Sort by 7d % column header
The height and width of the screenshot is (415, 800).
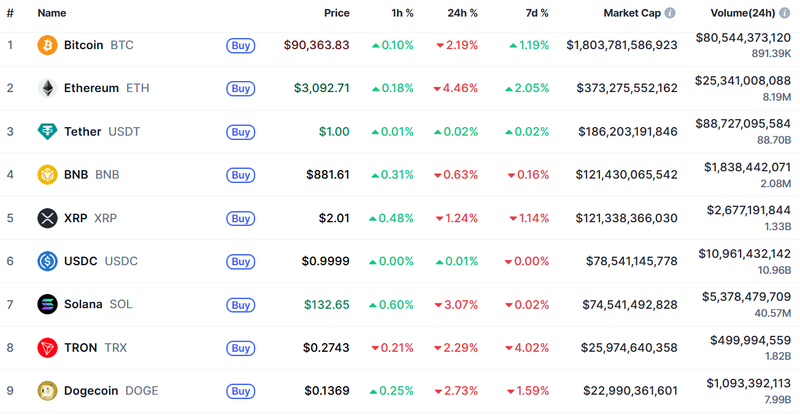coord(537,13)
